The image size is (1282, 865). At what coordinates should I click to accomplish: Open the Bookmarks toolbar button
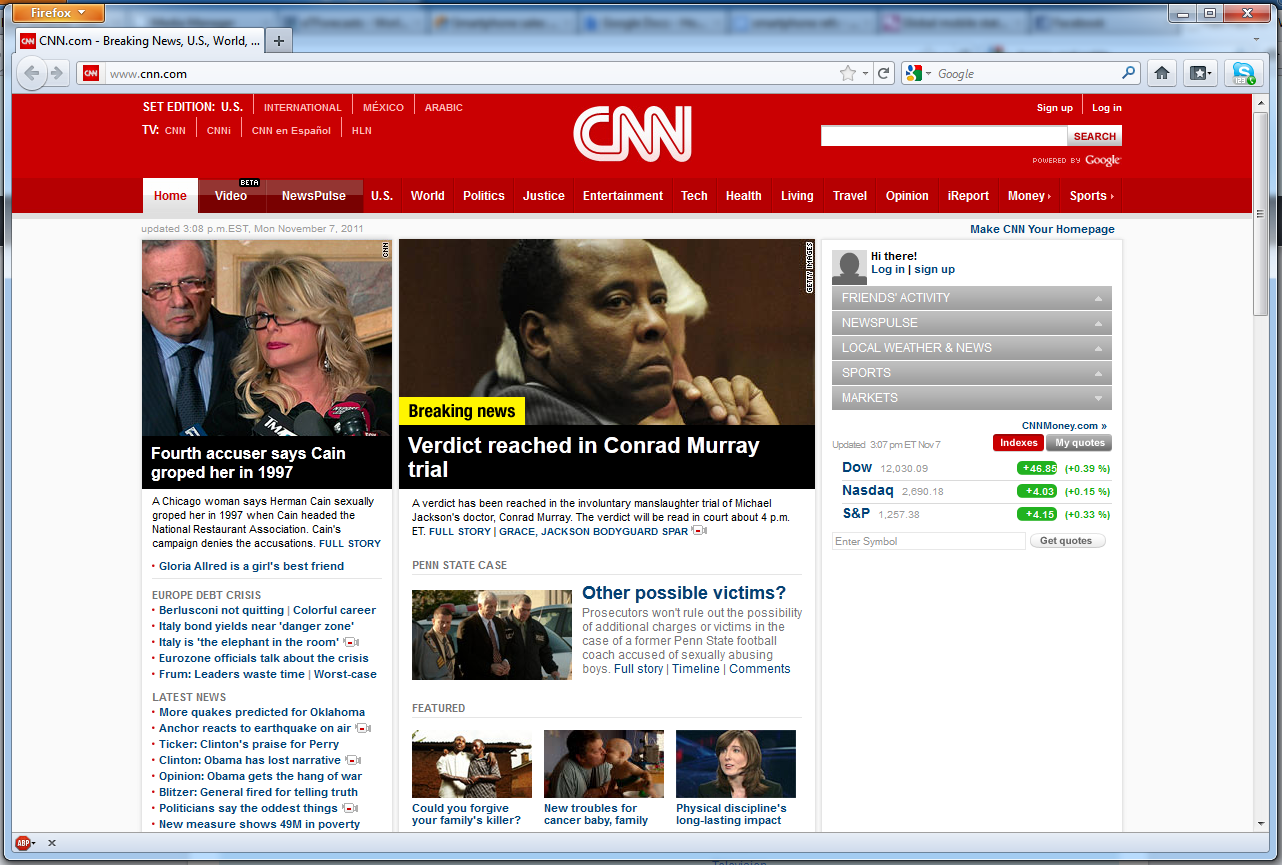pos(1200,73)
